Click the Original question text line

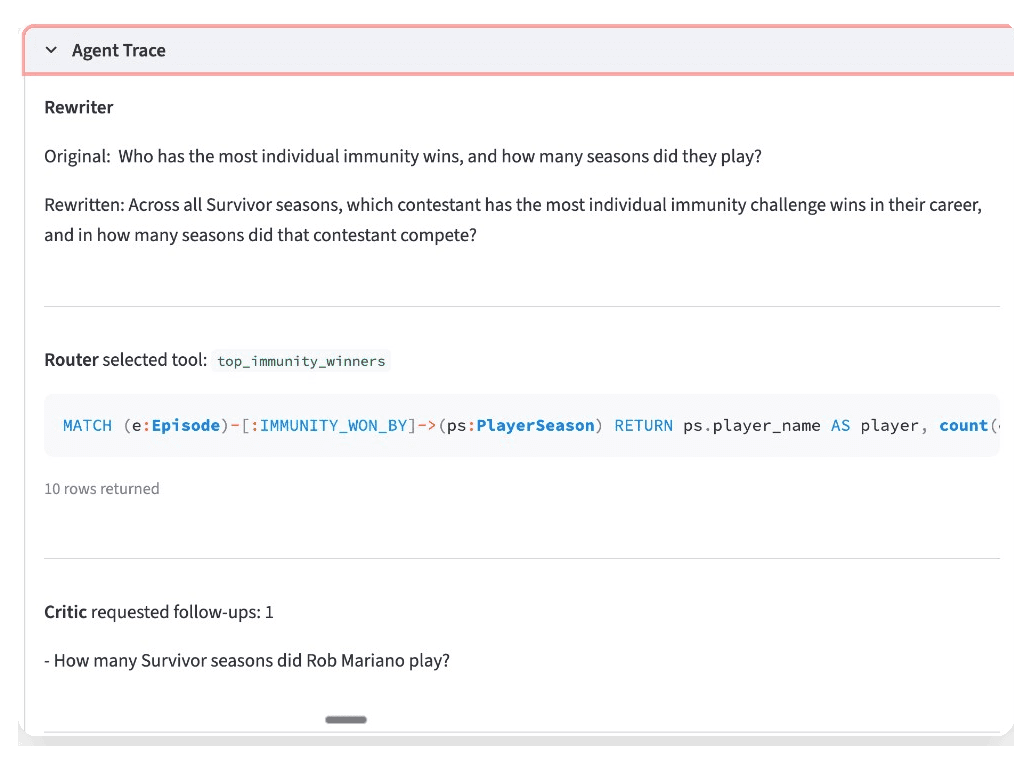pyautogui.click(x=403, y=157)
